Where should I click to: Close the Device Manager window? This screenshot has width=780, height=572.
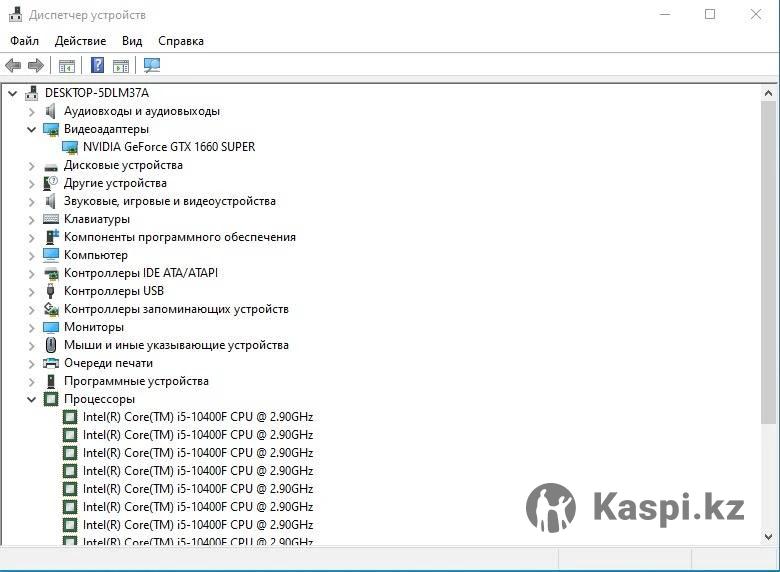pyautogui.click(x=756, y=14)
